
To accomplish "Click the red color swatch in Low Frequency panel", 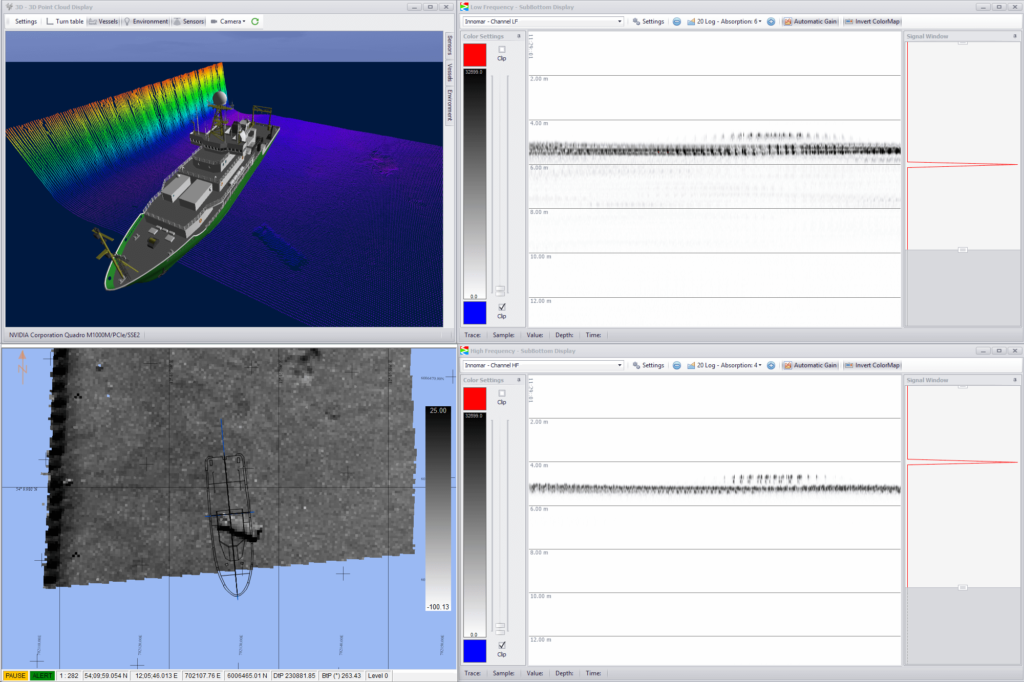I will [x=475, y=55].
